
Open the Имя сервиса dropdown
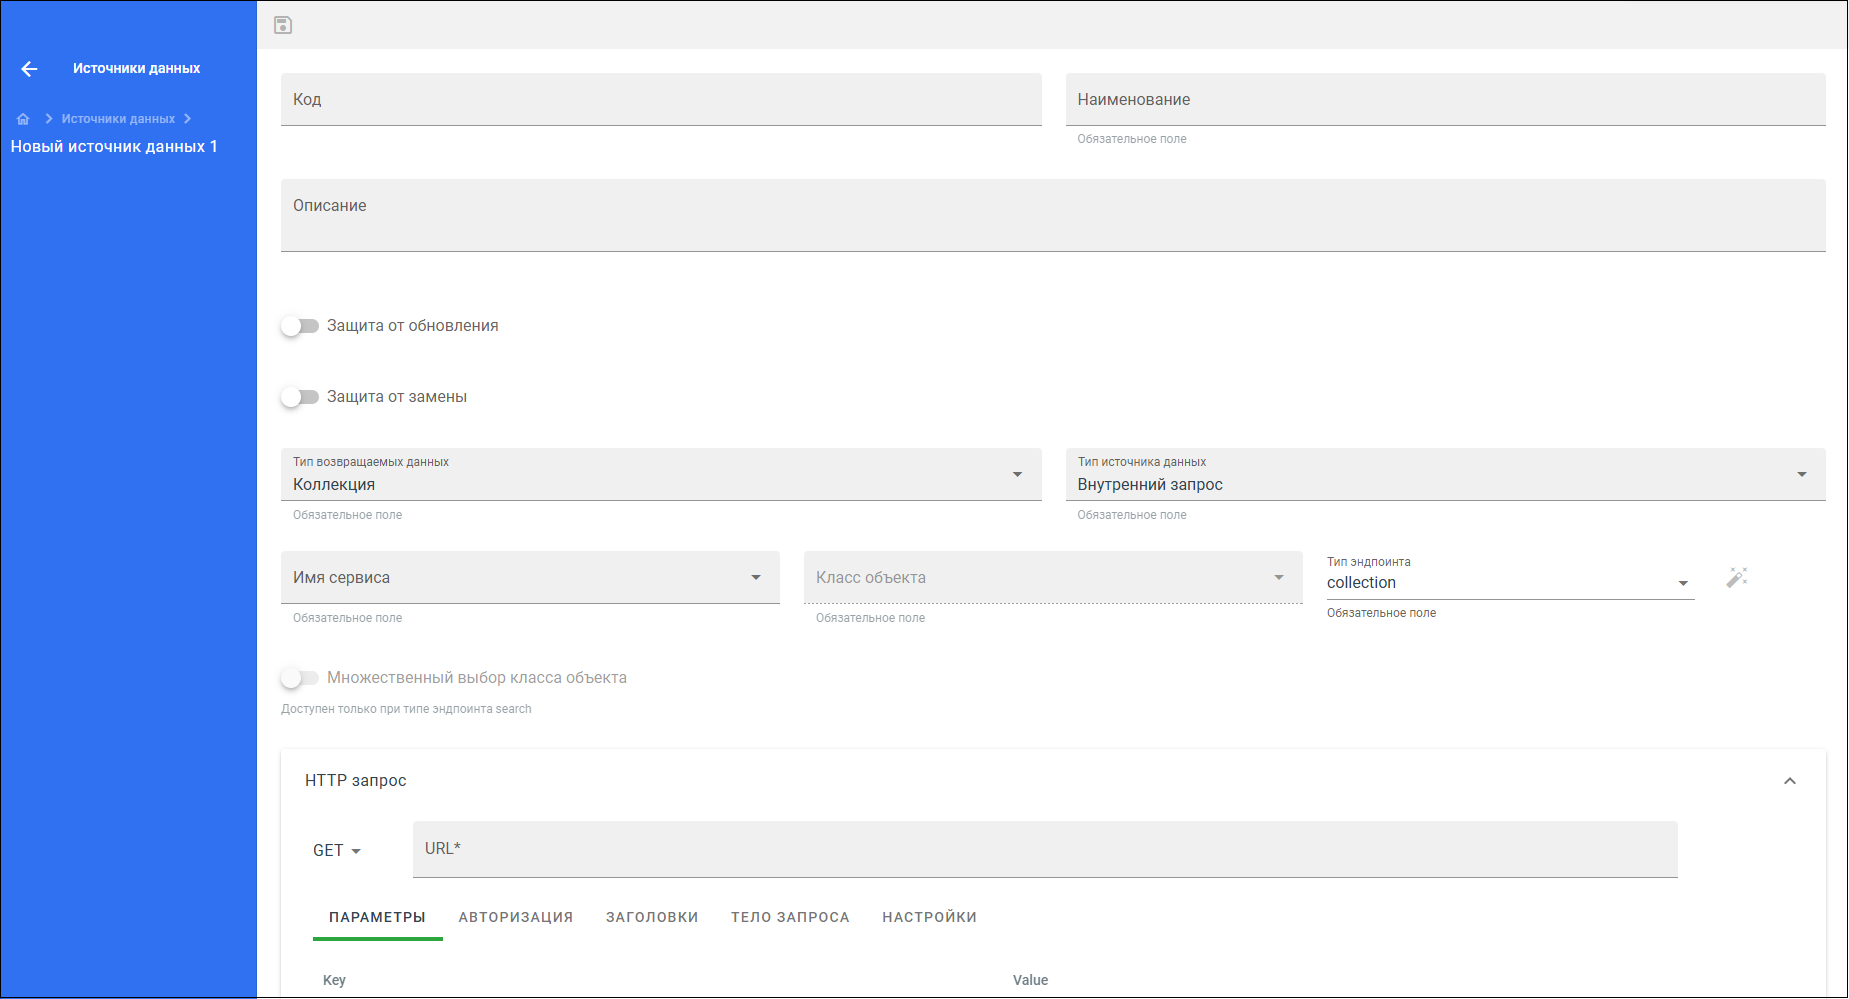(530, 577)
